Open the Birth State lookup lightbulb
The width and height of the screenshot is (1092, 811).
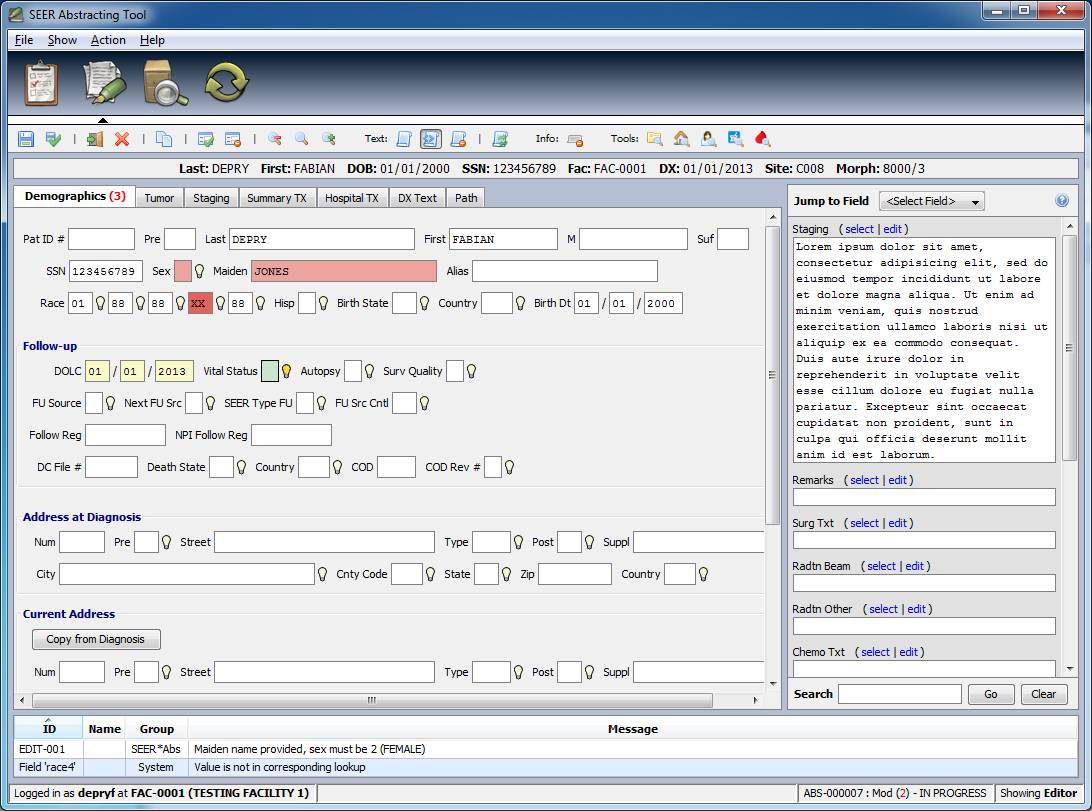pyautogui.click(x=424, y=304)
